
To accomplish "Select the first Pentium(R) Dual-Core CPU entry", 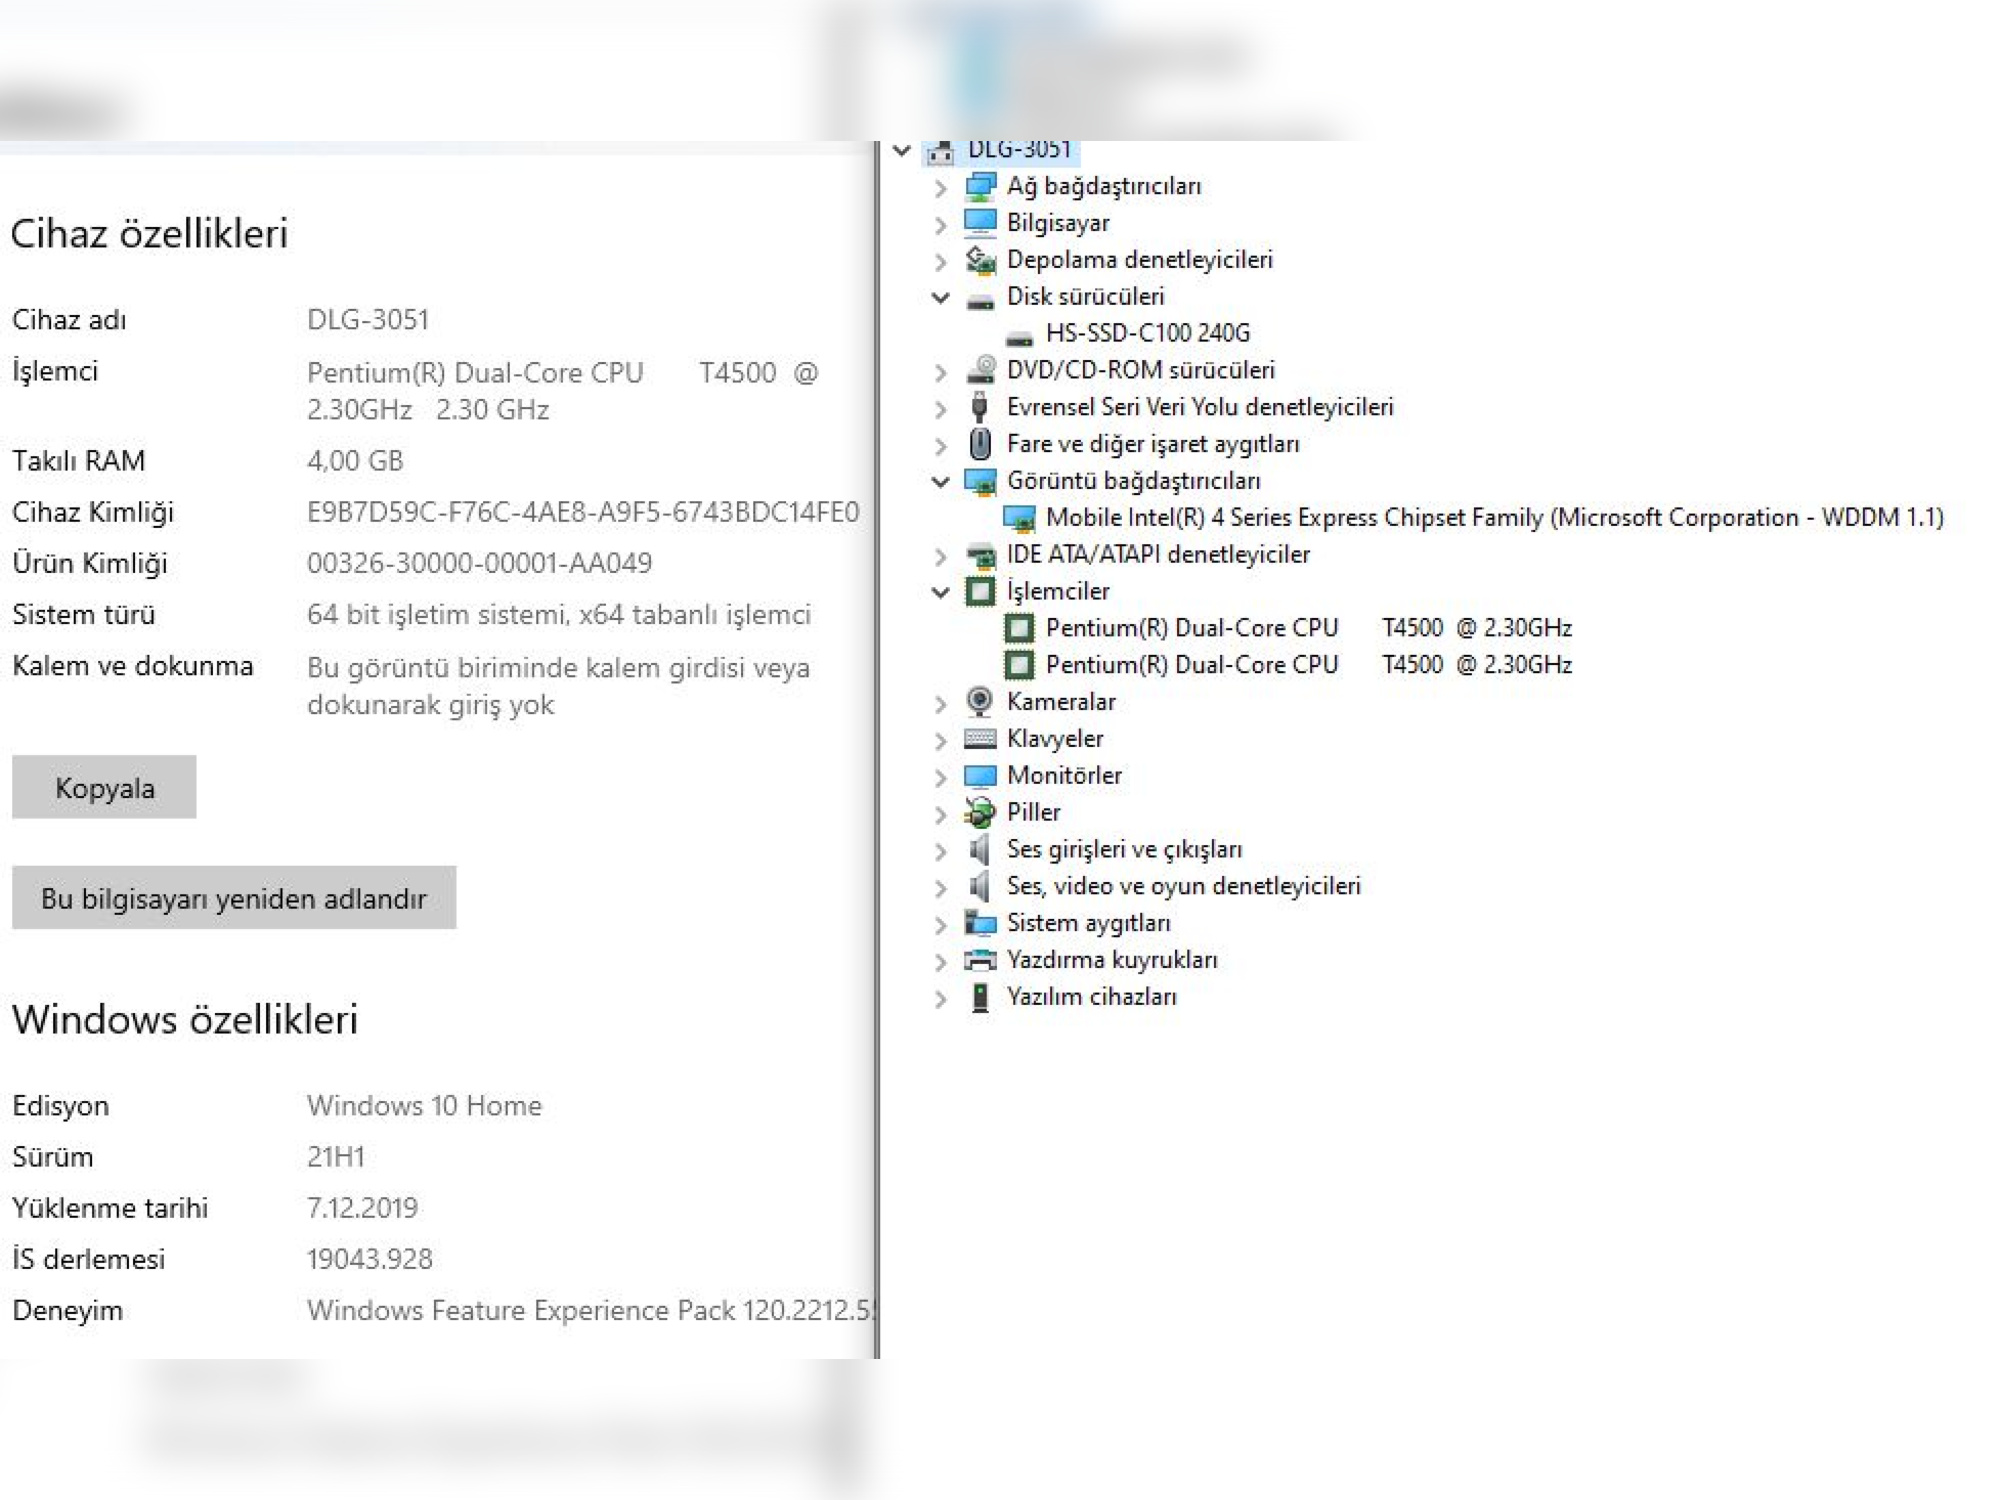I will click(1309, 628).
